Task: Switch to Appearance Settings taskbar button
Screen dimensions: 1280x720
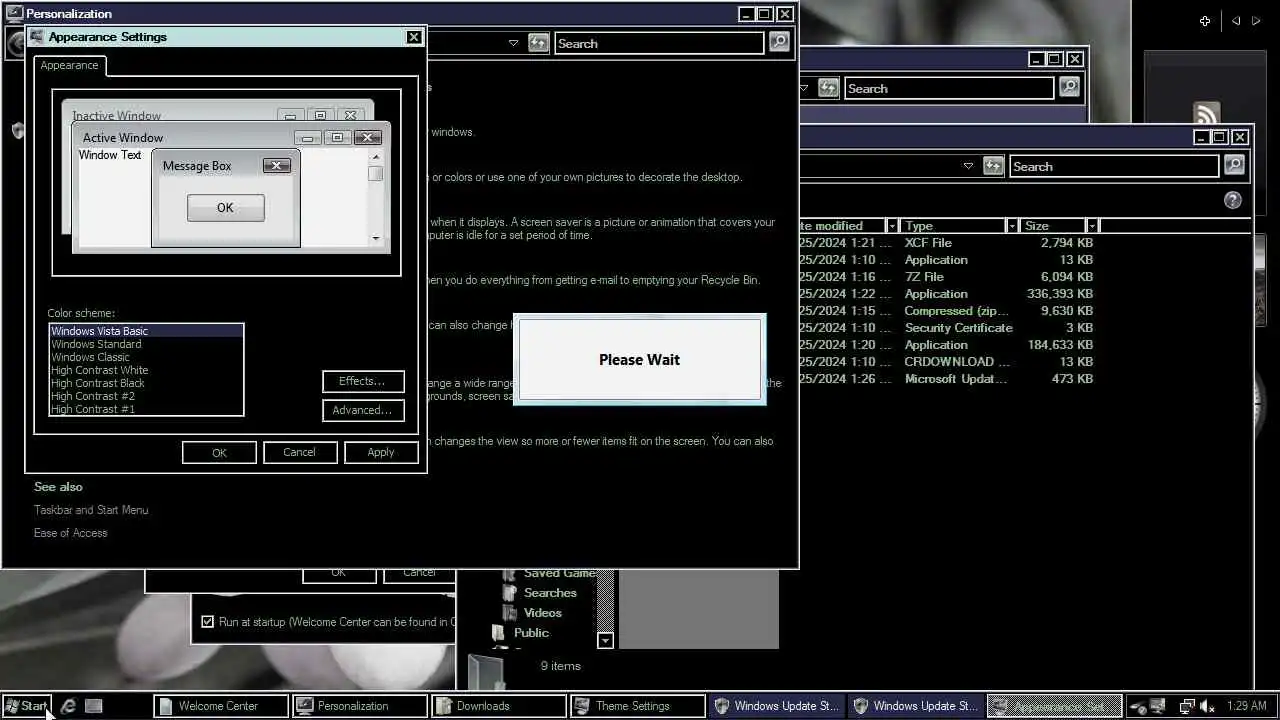Action: (1055, 706)
